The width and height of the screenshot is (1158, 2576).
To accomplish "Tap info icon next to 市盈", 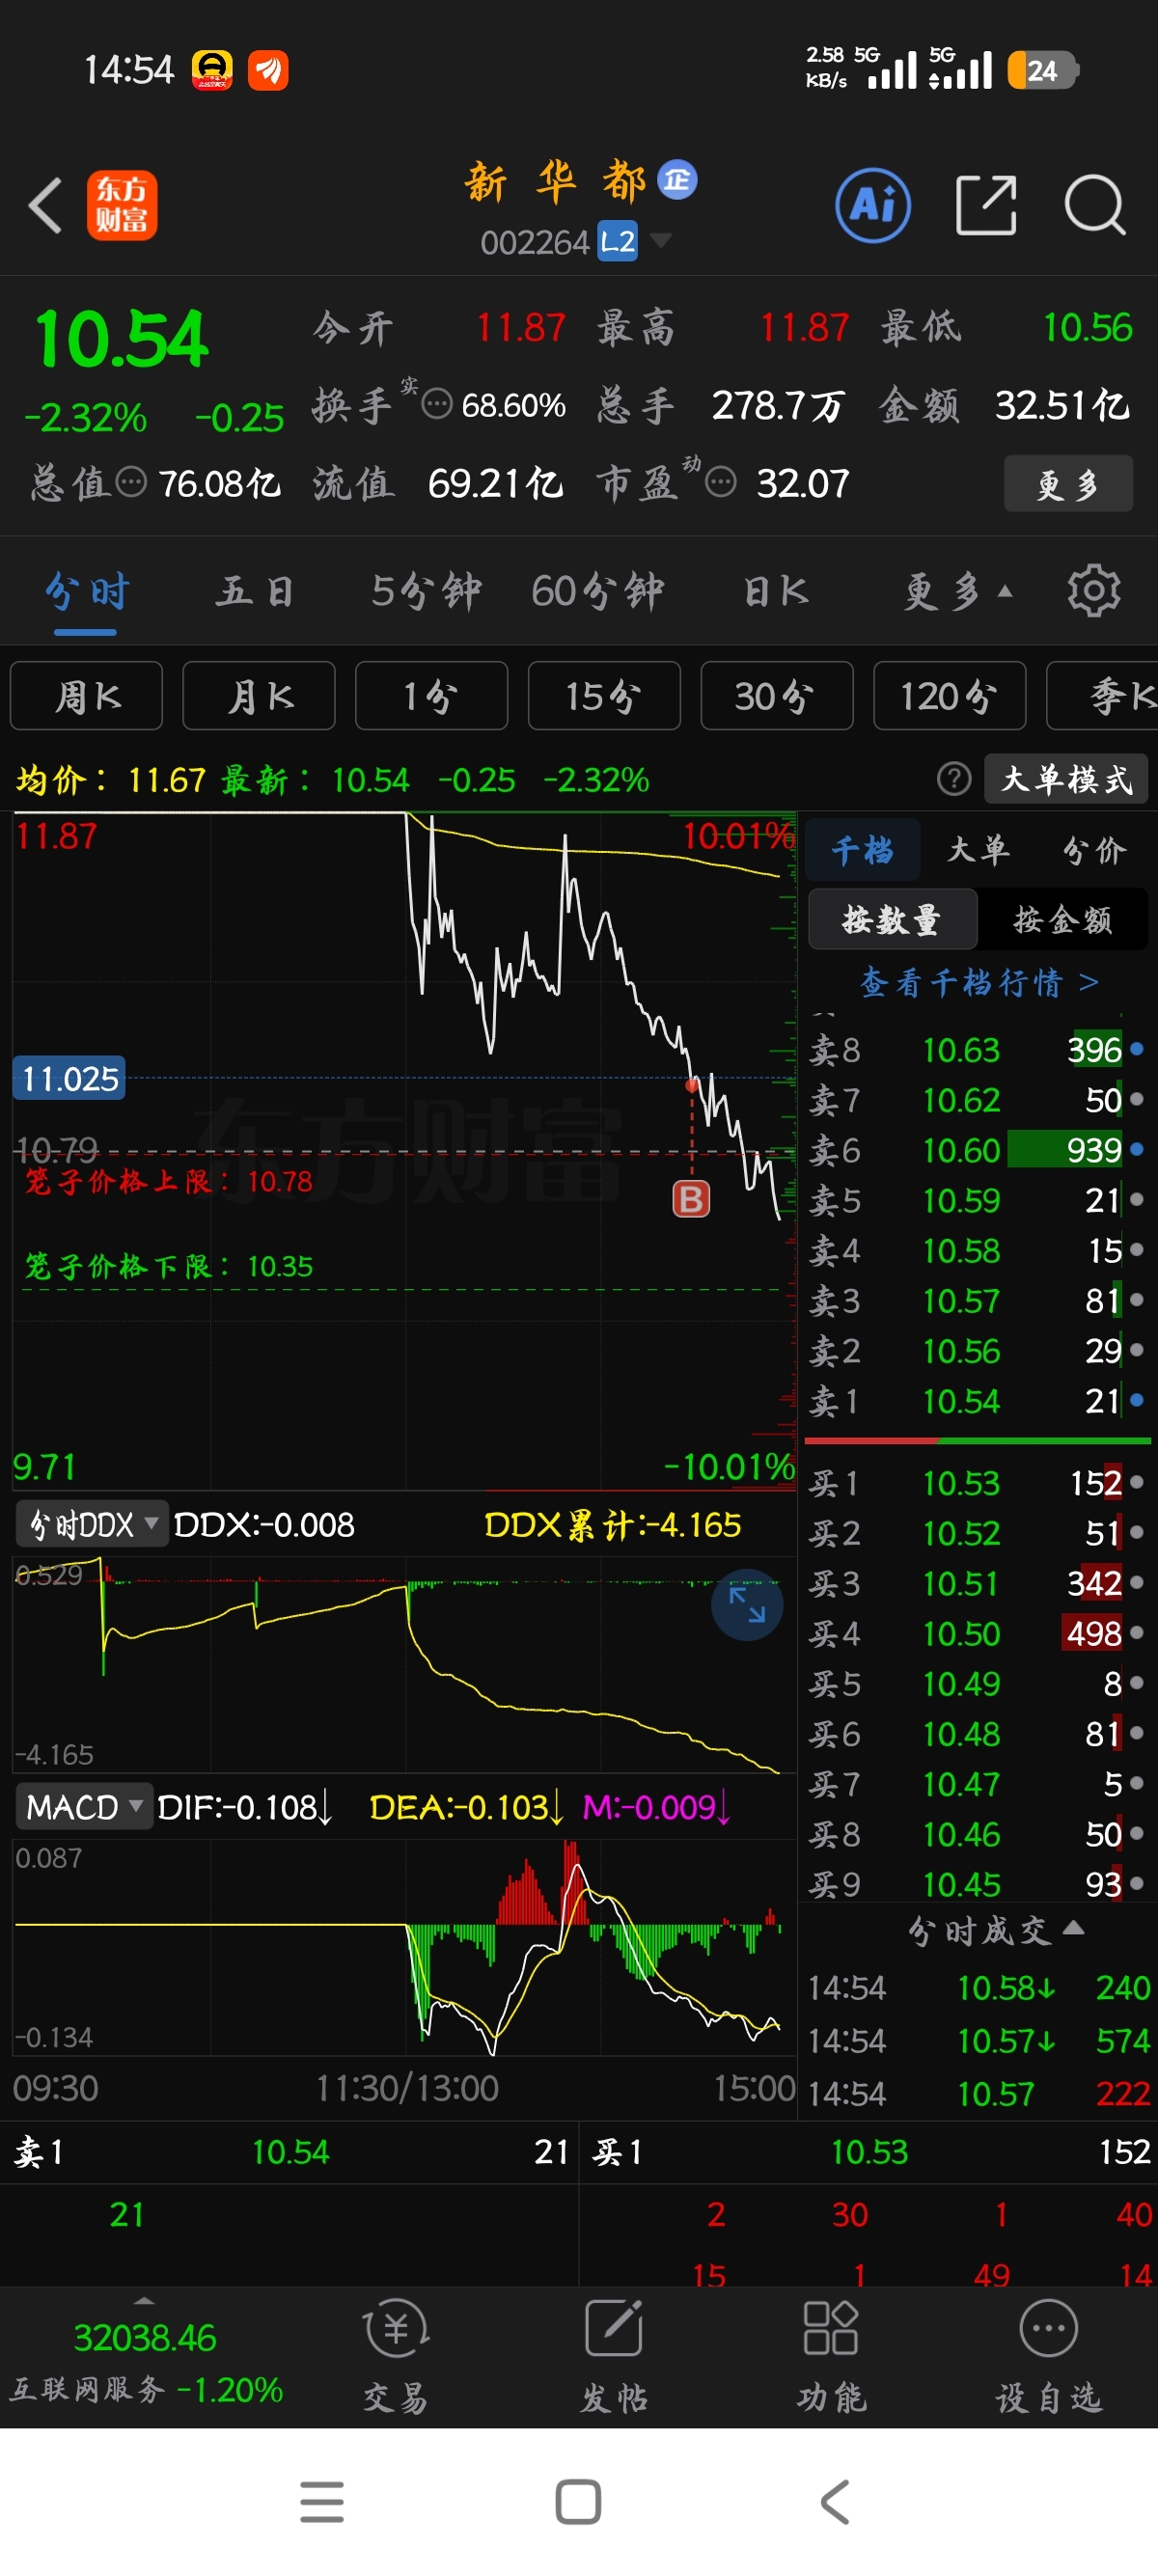I will 721,482.
